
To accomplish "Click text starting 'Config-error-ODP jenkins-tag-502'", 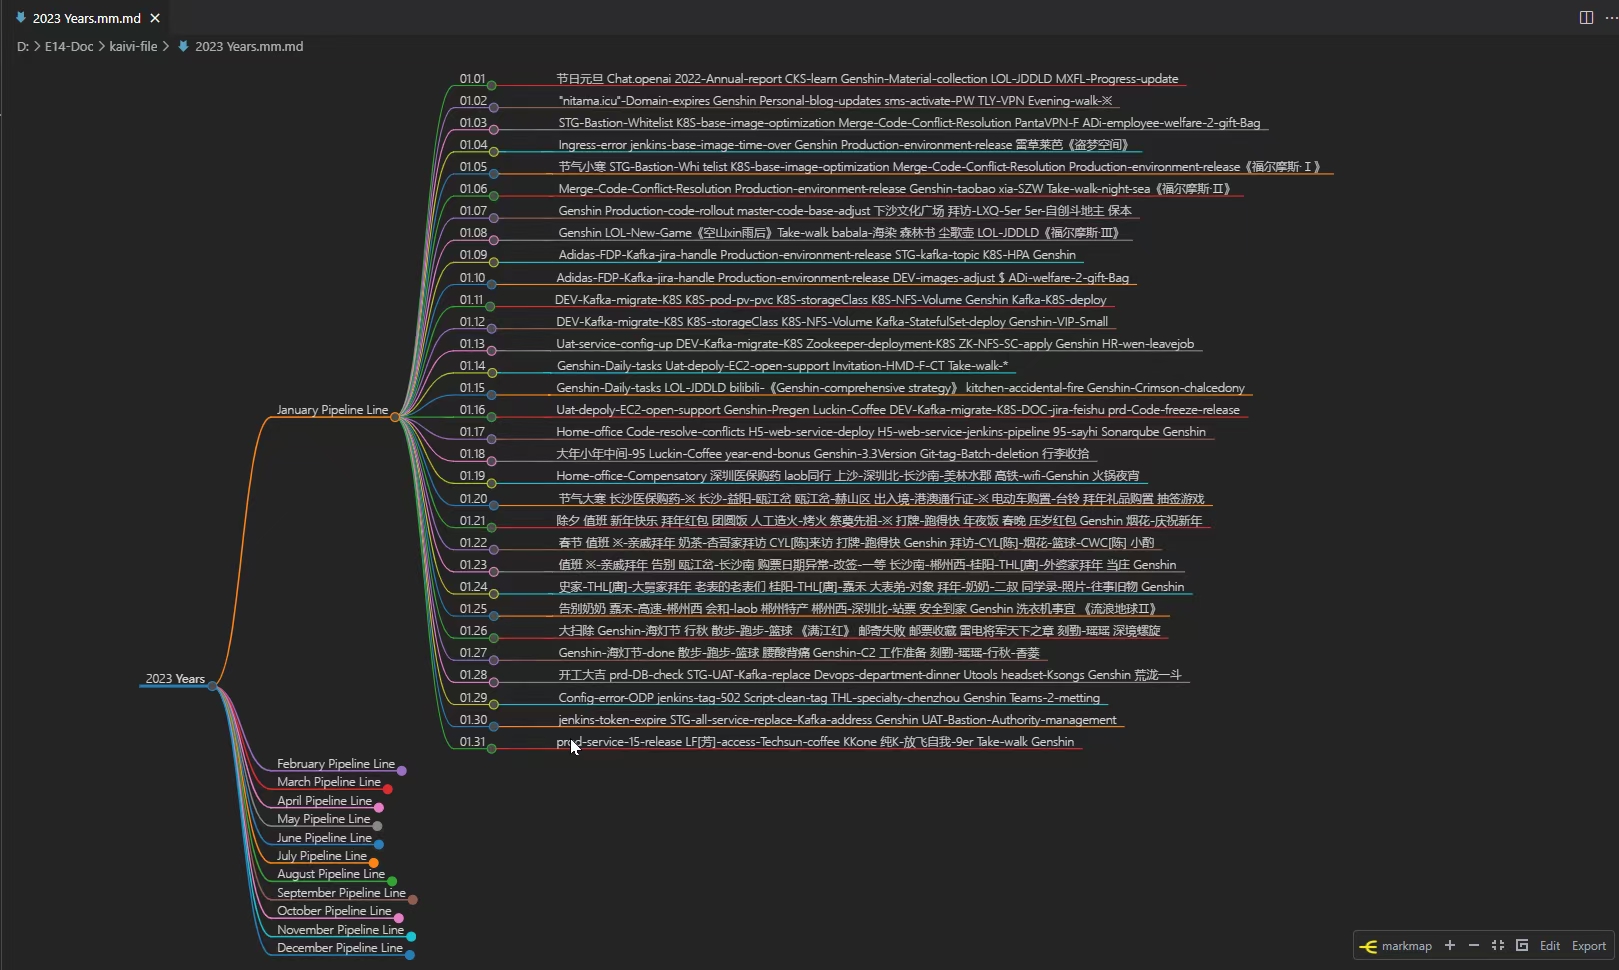I will pyautogui.click(x=829, y=698).
